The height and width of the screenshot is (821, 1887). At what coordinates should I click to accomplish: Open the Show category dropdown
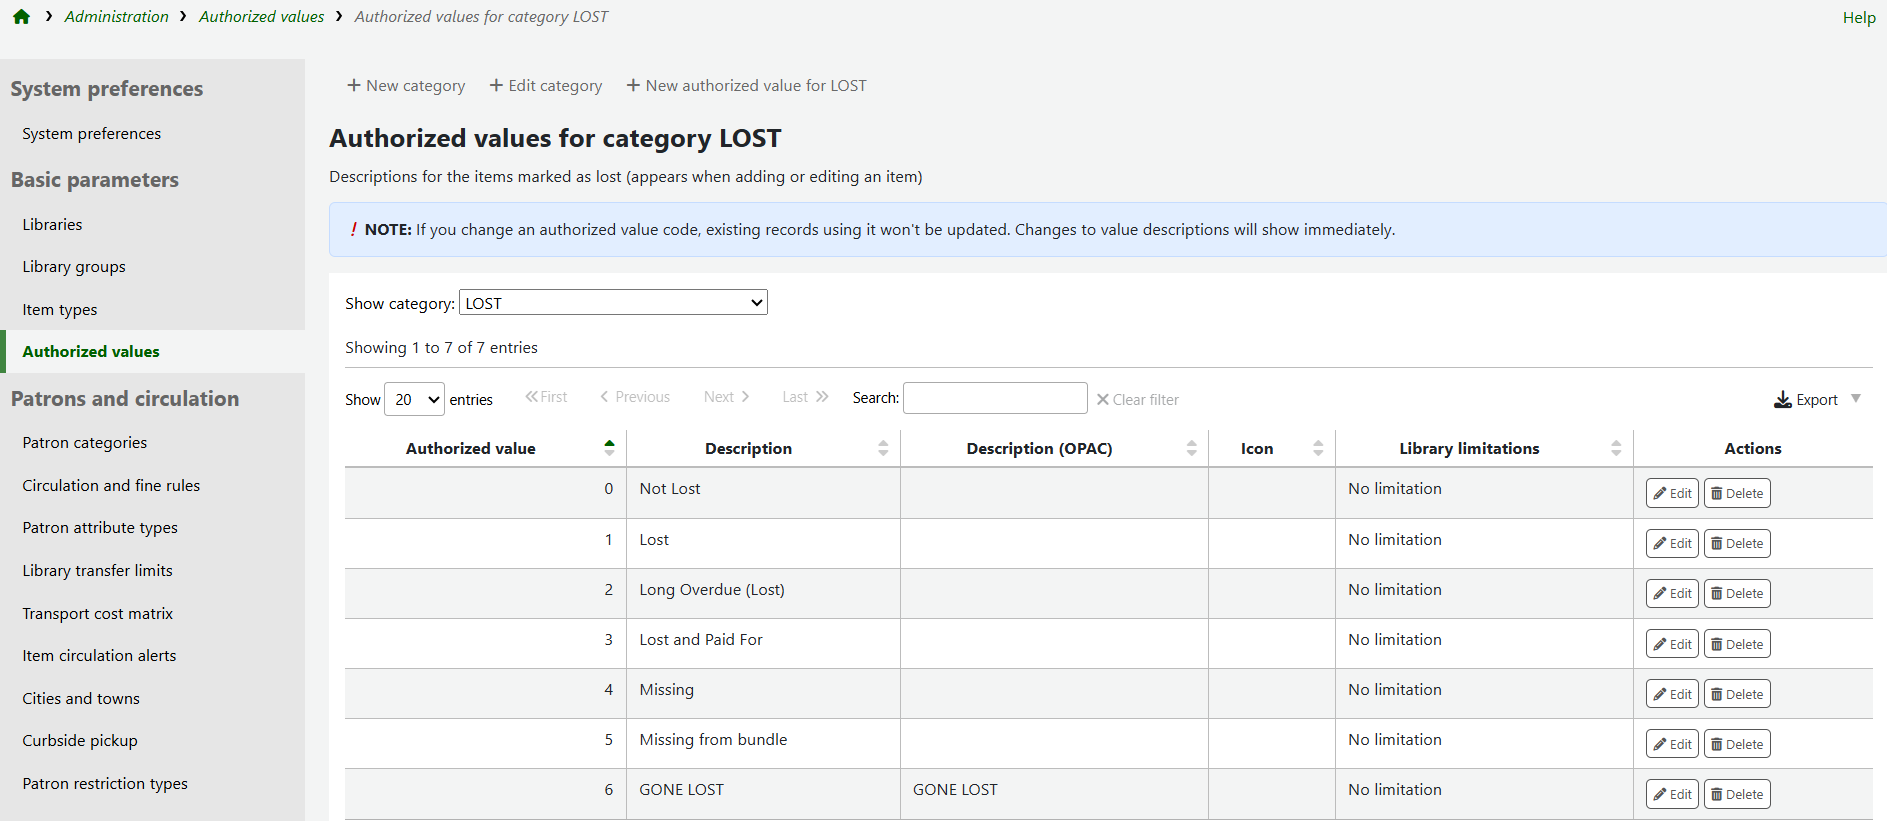[x=612, y=303]
